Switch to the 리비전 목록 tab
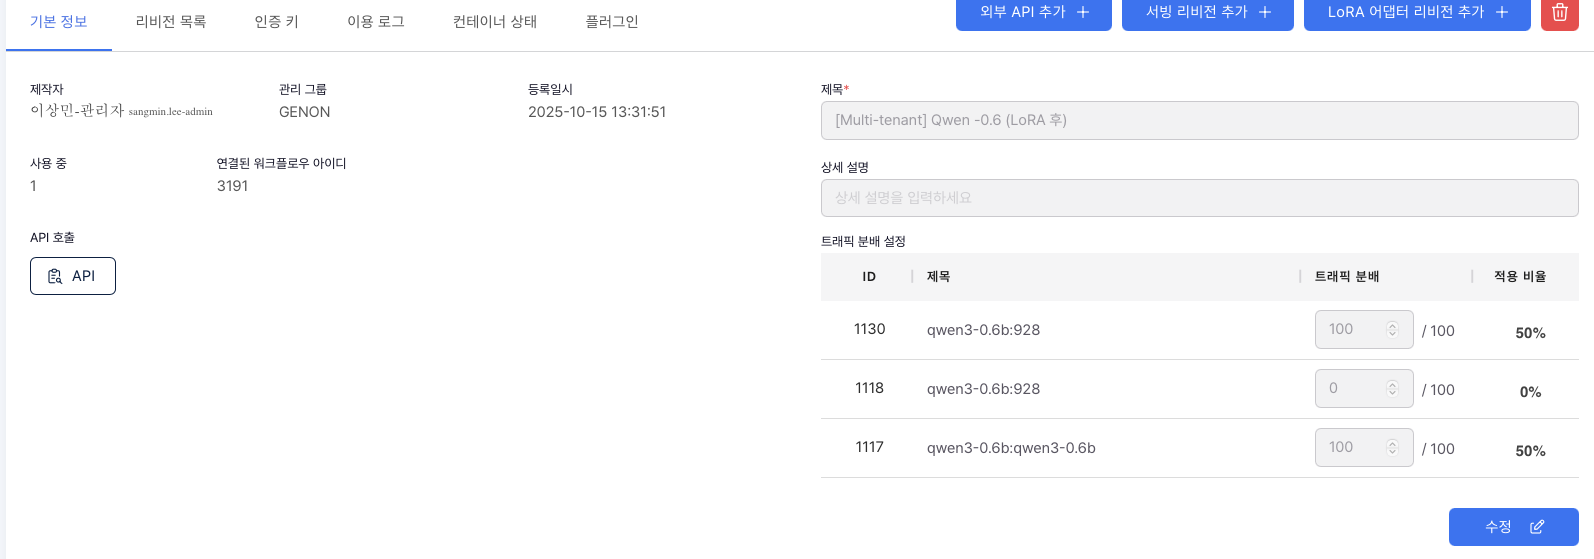The width and height of the screenshot is (1594, 559). click(x=171, y=22)
